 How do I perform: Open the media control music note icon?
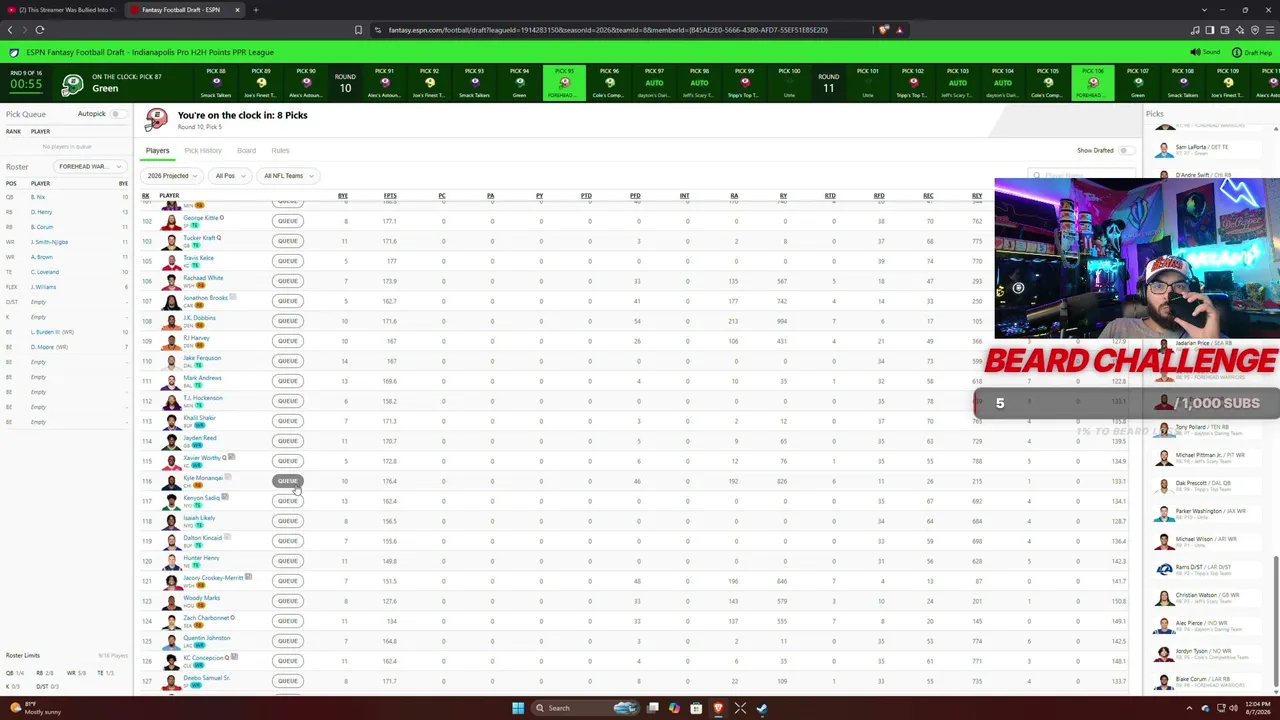coord(1195,30)
